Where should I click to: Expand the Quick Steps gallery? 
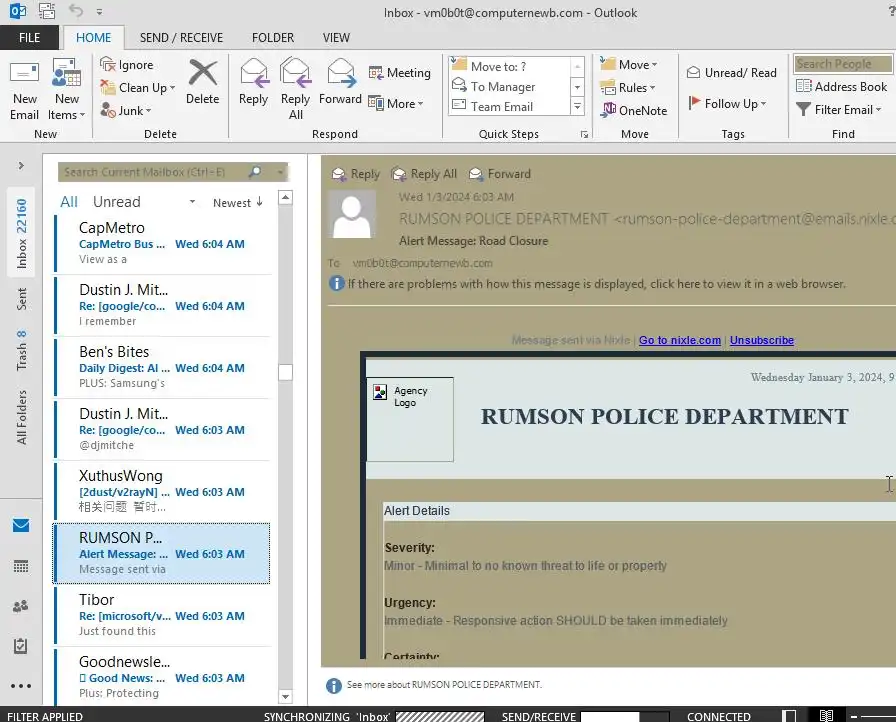pyautogui.click(x=577, y=106)
